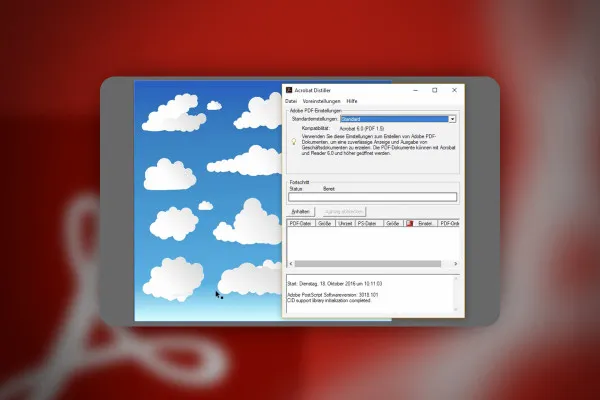Viewport: 600px width, 400px height.
Task: Click the Acrobat Distiller title bar icon
Action: tap(289, 90)
